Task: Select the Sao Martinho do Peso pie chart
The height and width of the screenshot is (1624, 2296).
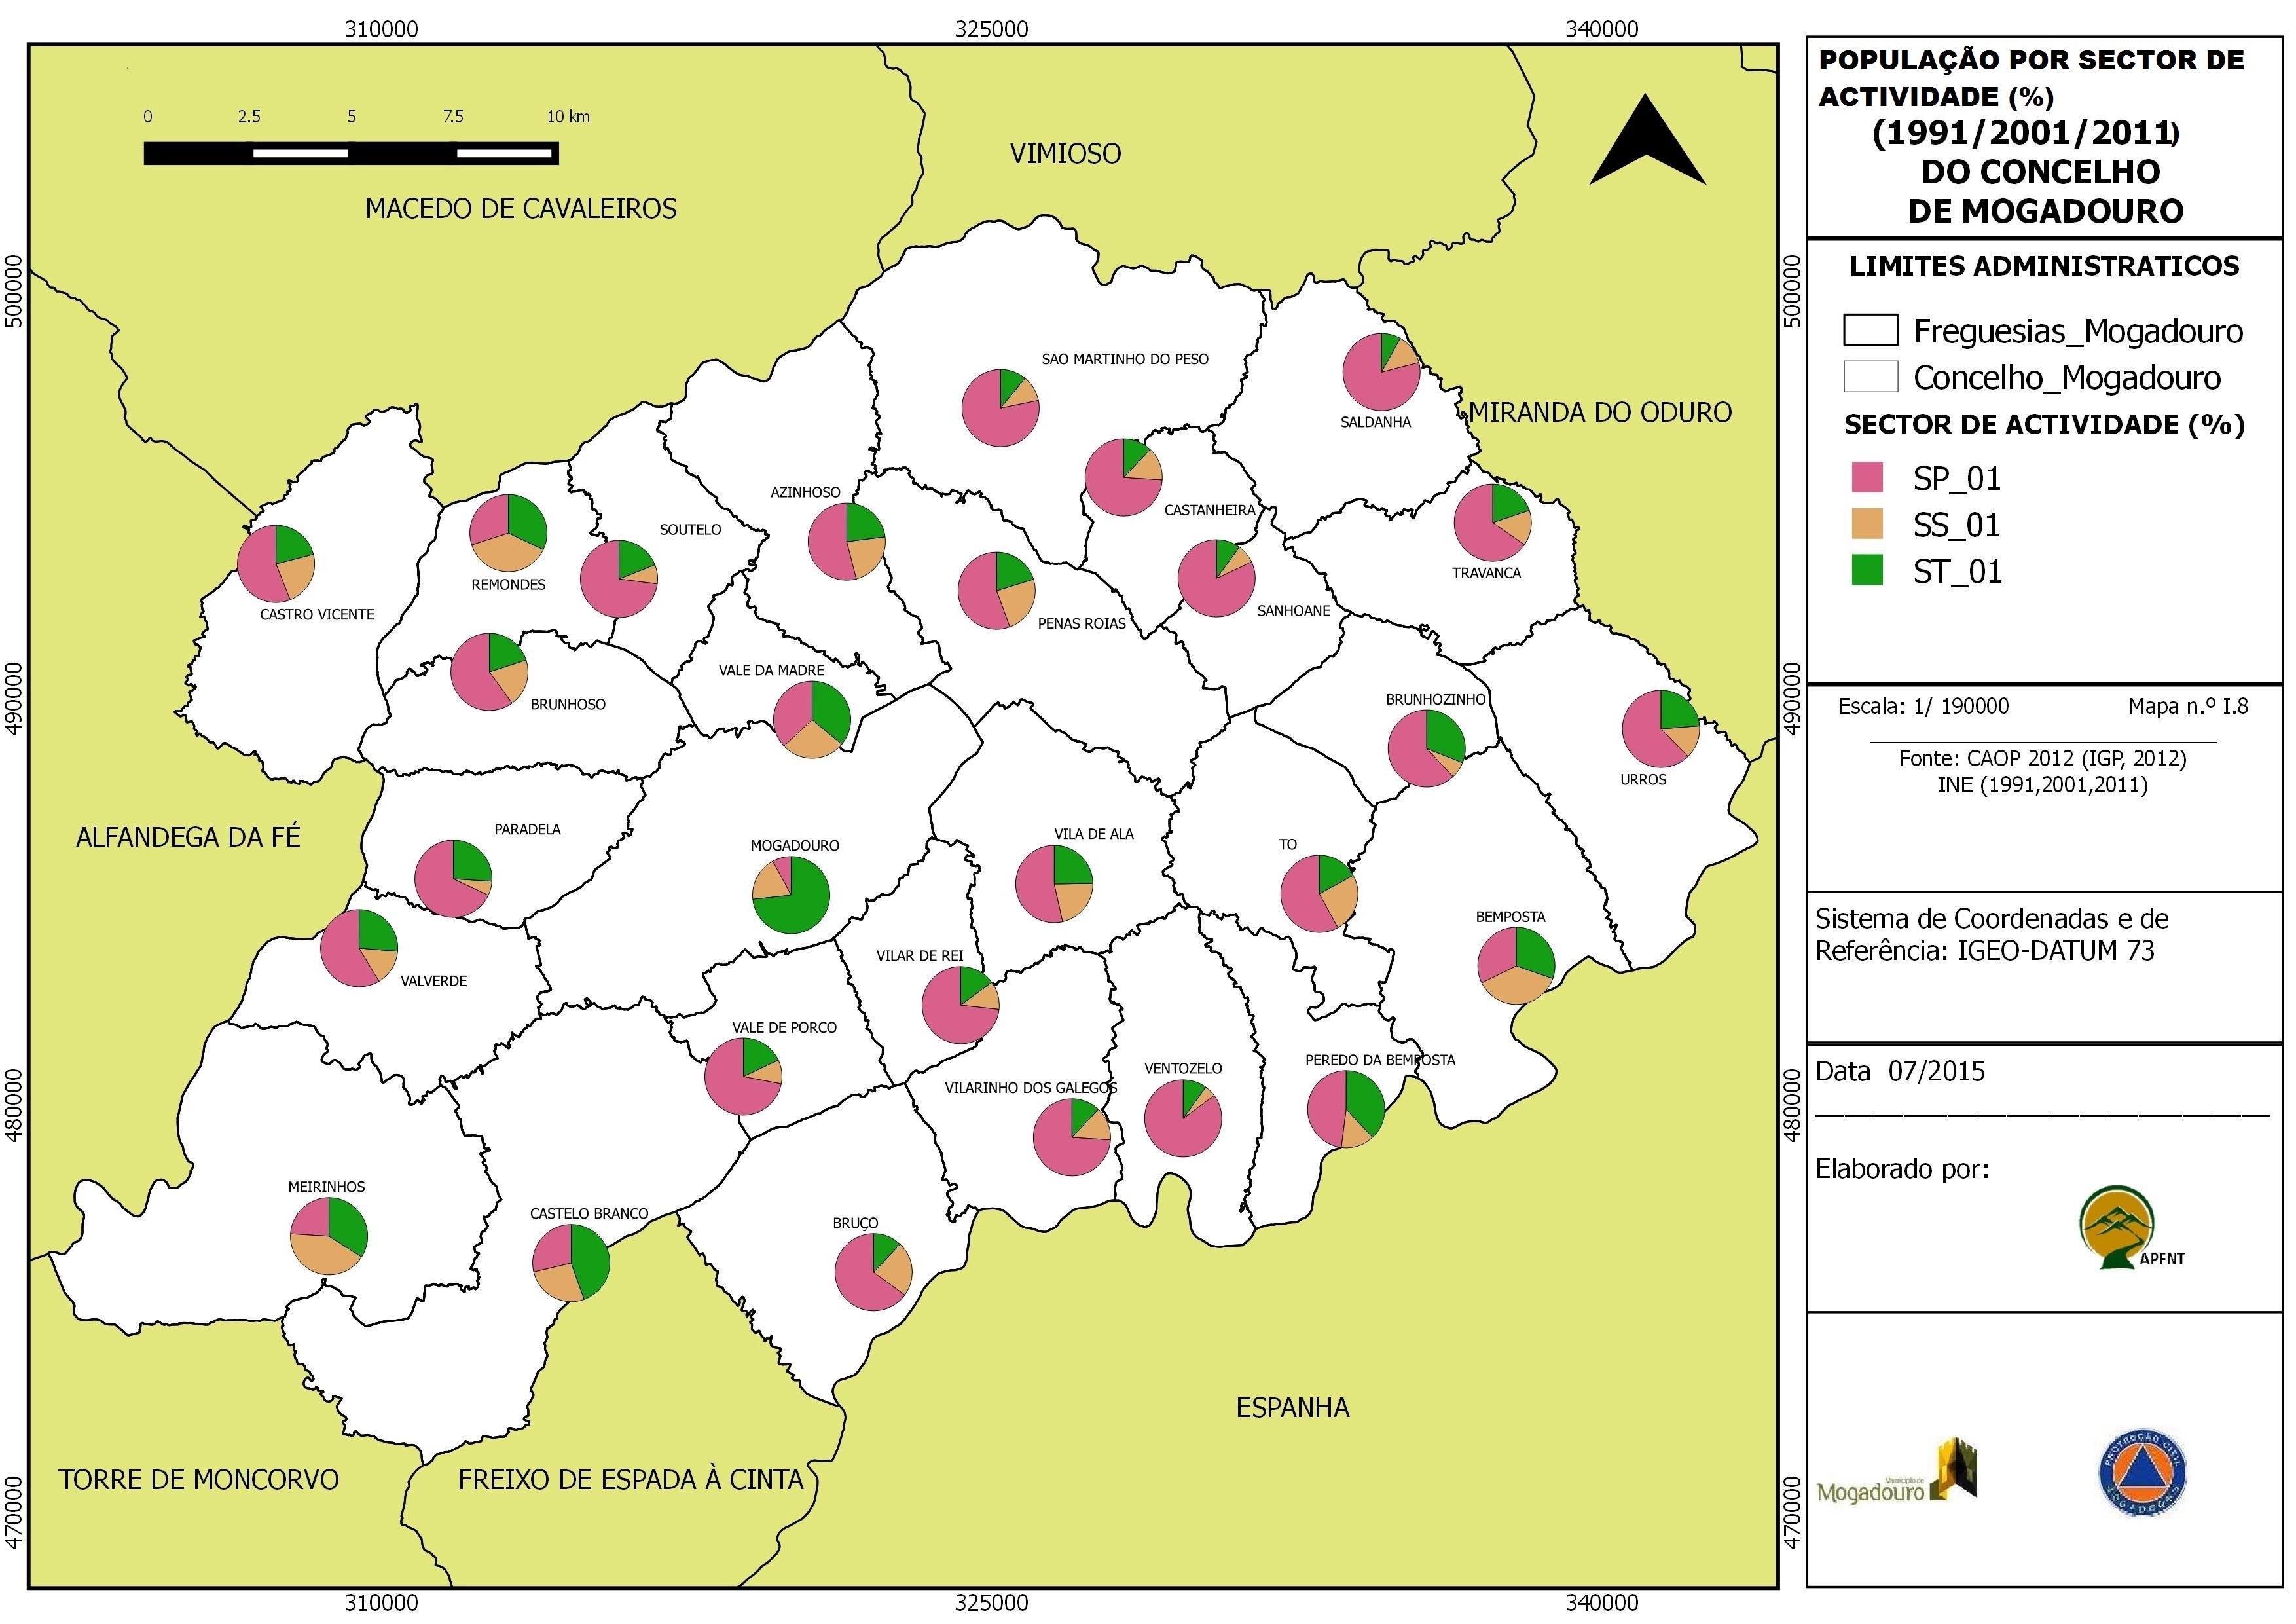Action: click(1000, 408)
